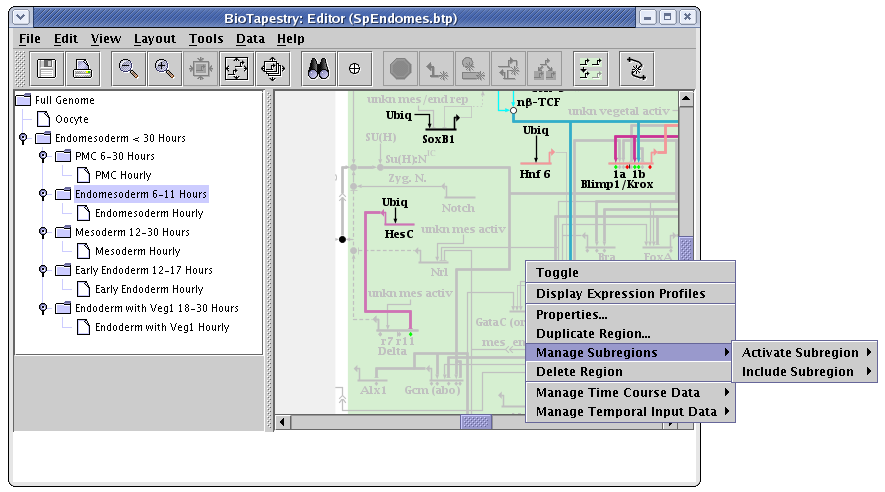Choose Toggle in the context menu
Viewport: 885px width, 492px height.
[557, 273]
